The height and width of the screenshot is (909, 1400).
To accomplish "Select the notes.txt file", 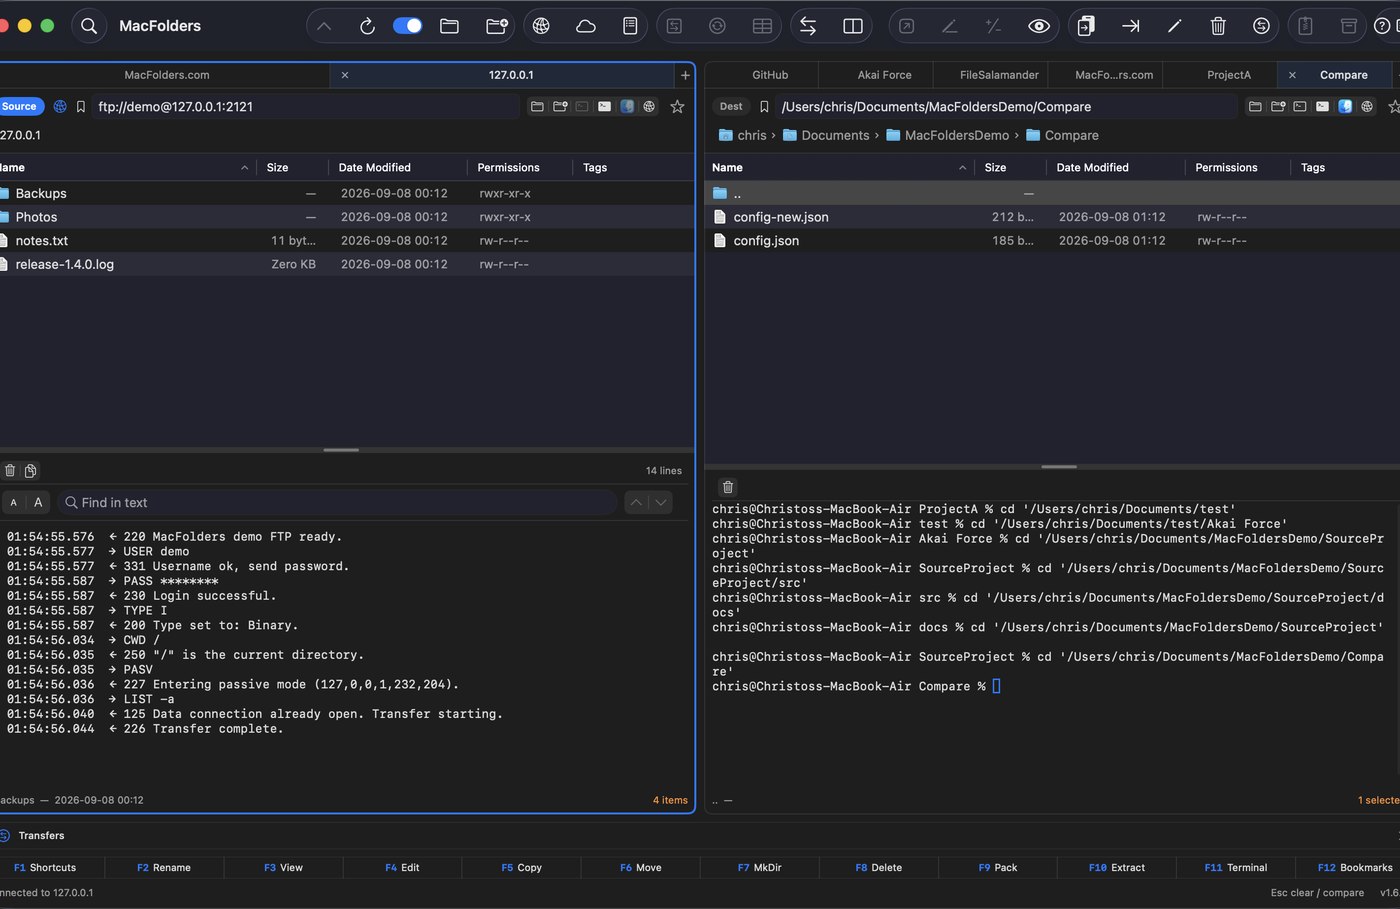I will pos(346,241).
